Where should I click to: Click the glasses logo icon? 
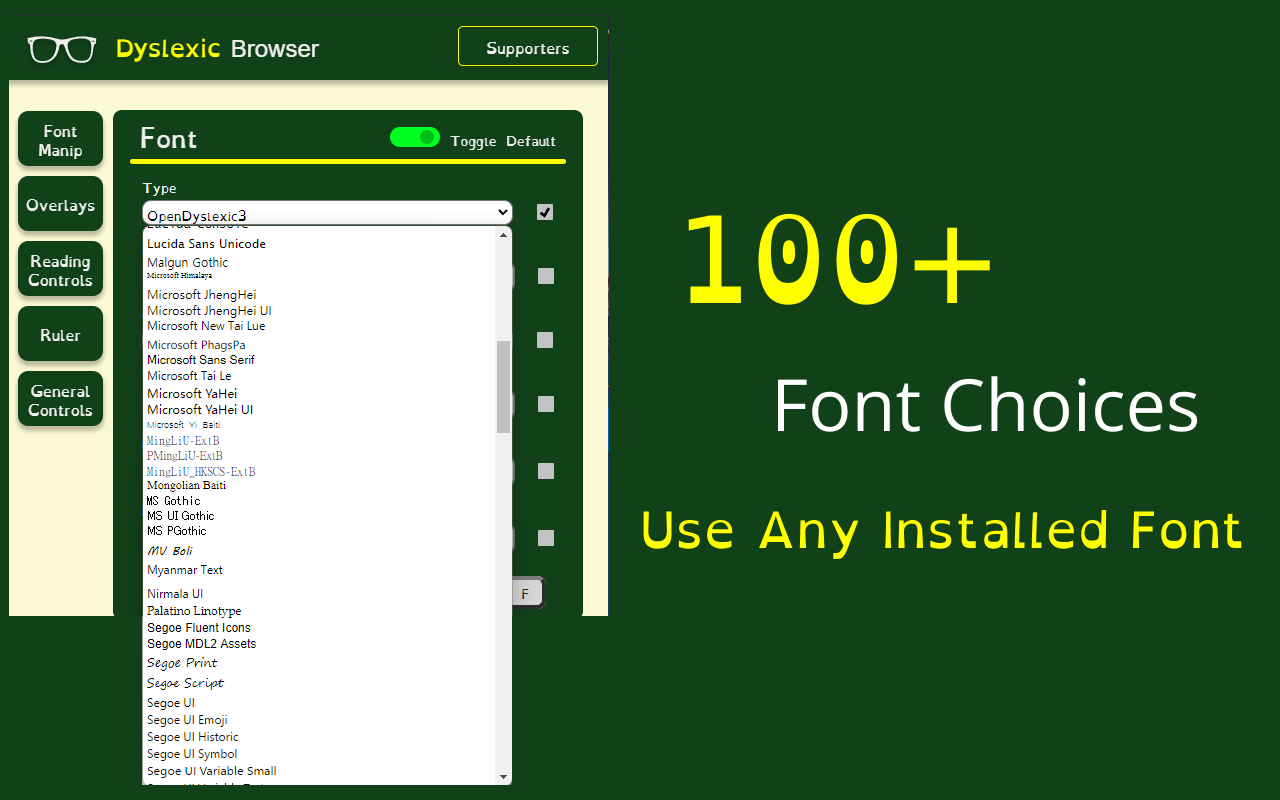point(62,49)
